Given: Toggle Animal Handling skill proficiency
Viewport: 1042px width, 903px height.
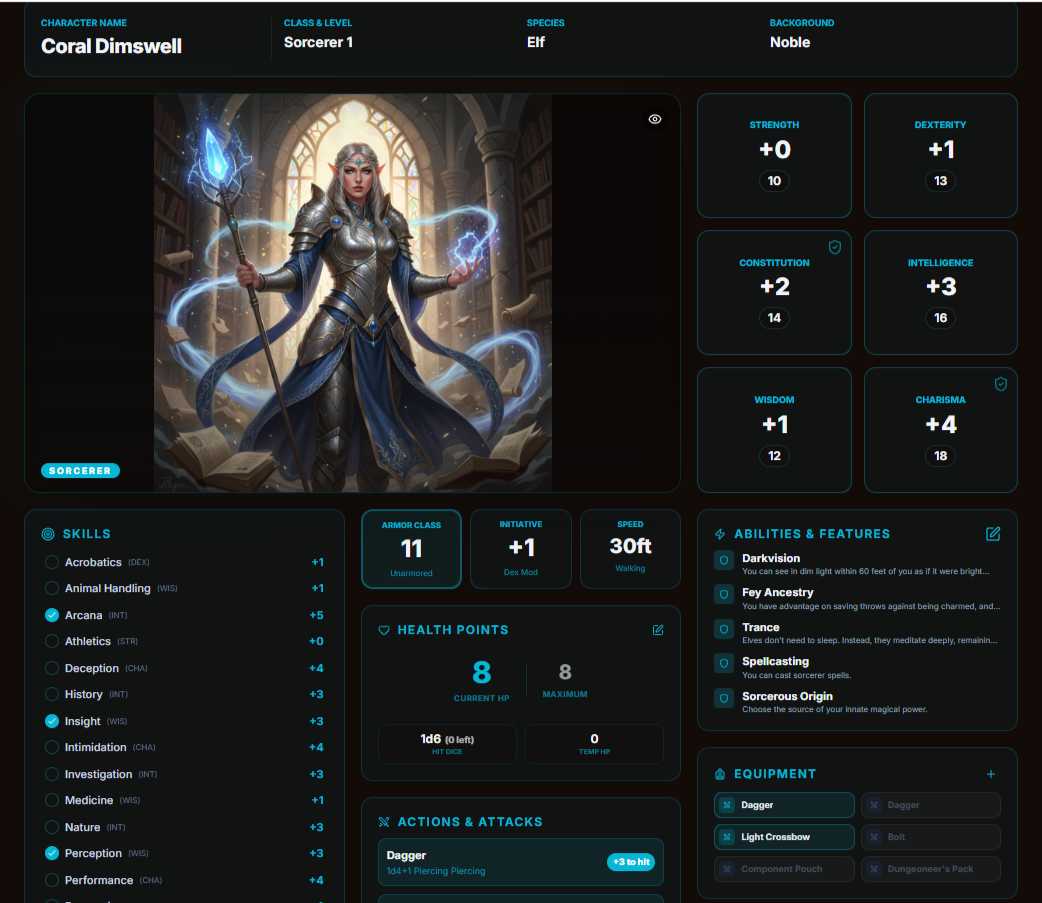Looking at the screenshot, I should (51, 588).
